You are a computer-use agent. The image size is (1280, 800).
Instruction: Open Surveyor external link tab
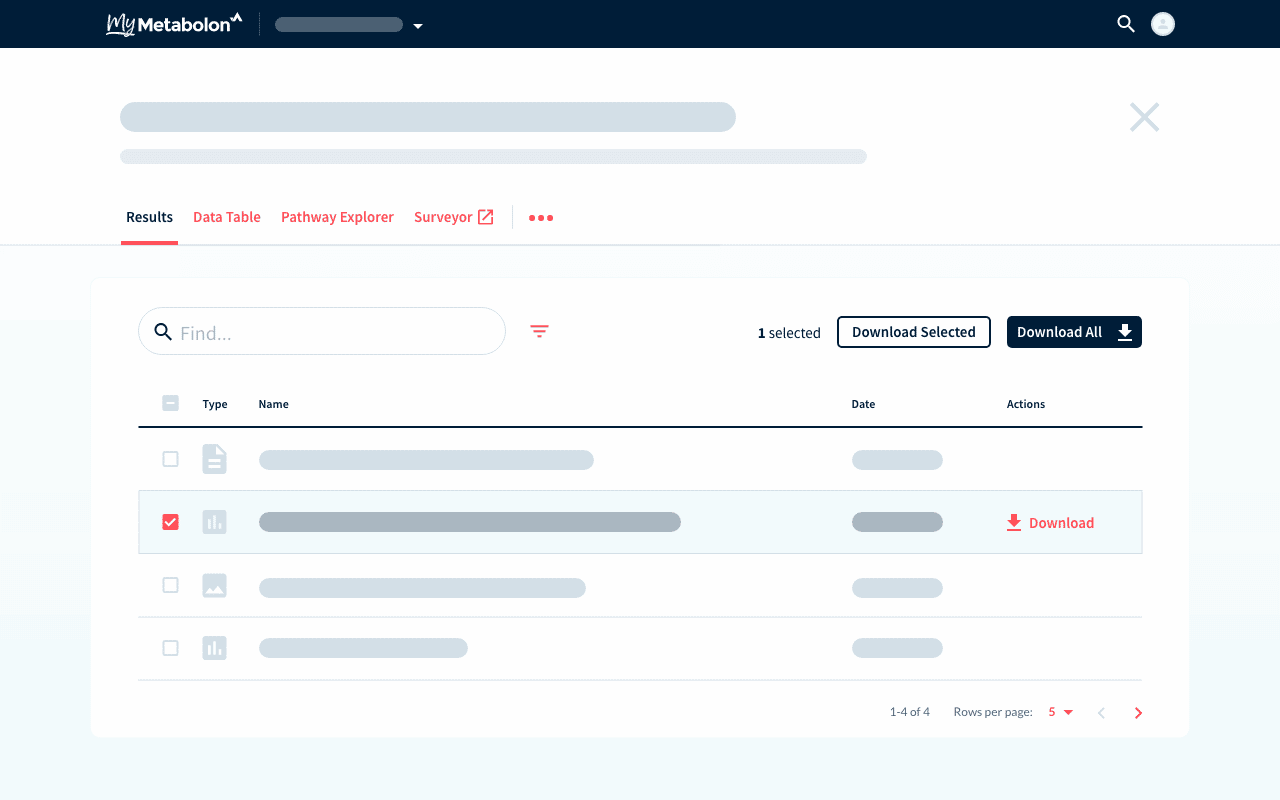453,217
